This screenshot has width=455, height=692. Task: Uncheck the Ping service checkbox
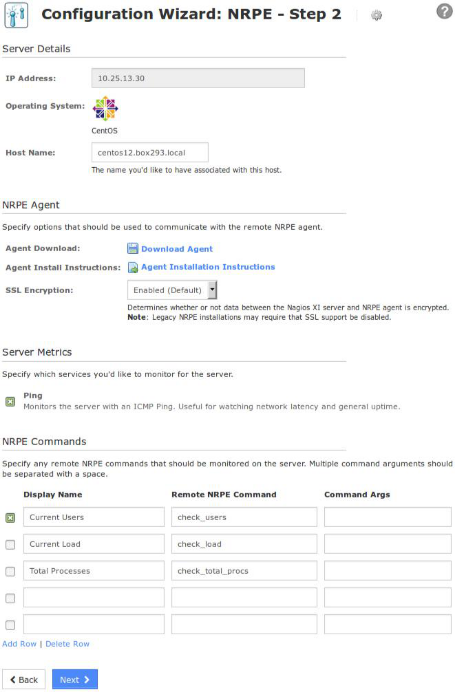tap(10, 402)
